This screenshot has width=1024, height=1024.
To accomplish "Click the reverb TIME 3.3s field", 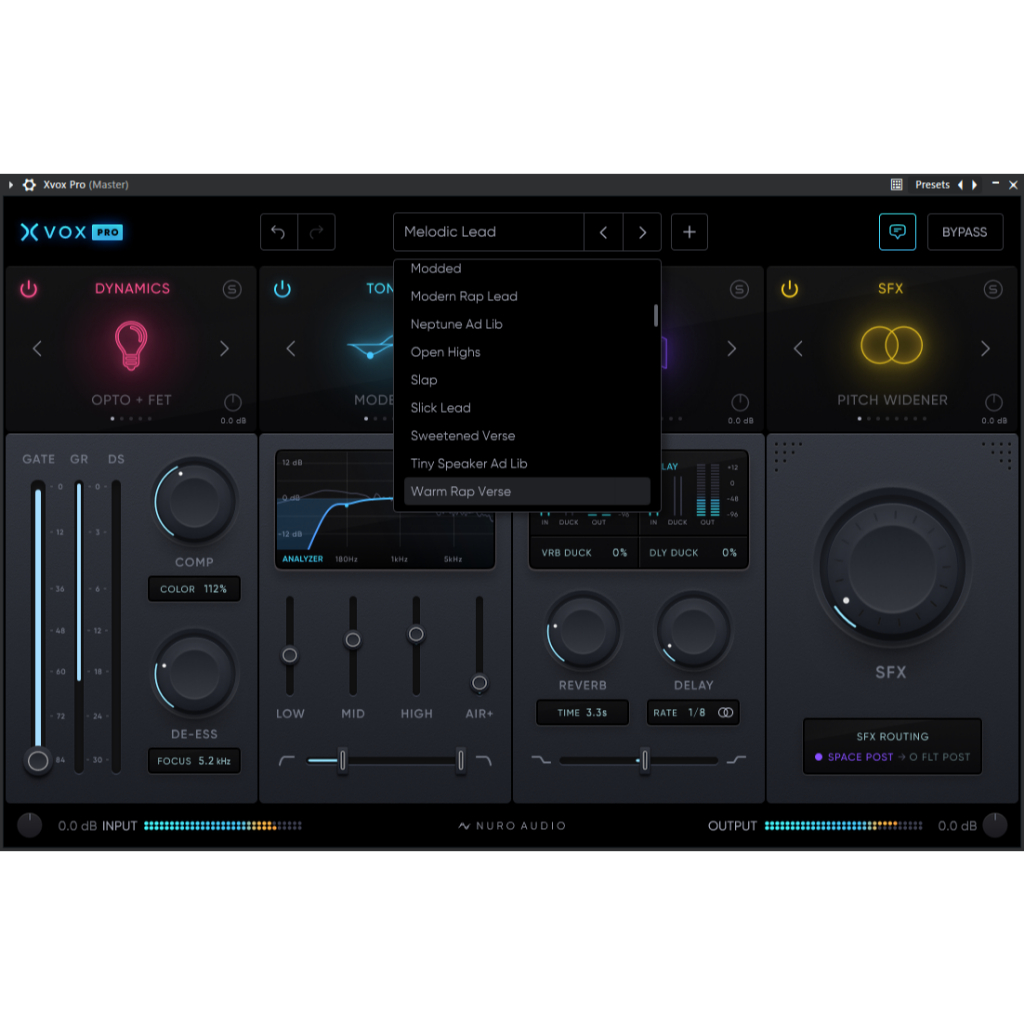I will coord(581,713).
